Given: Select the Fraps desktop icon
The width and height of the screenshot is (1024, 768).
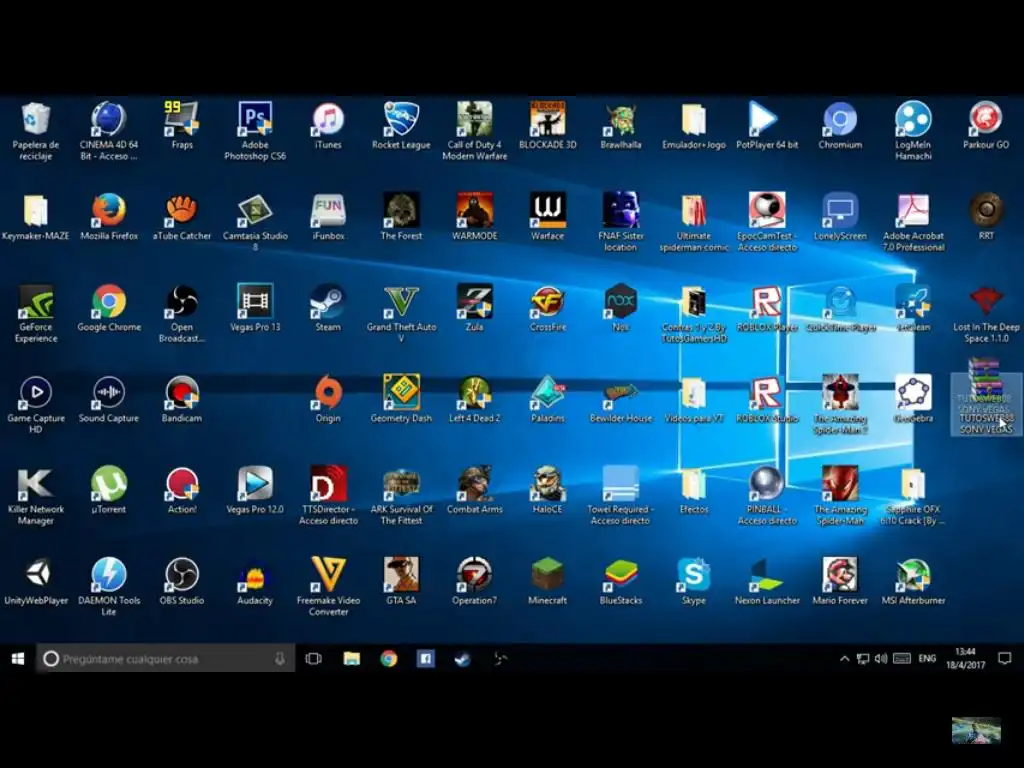Looking at the screenshot, I should 182,119.
